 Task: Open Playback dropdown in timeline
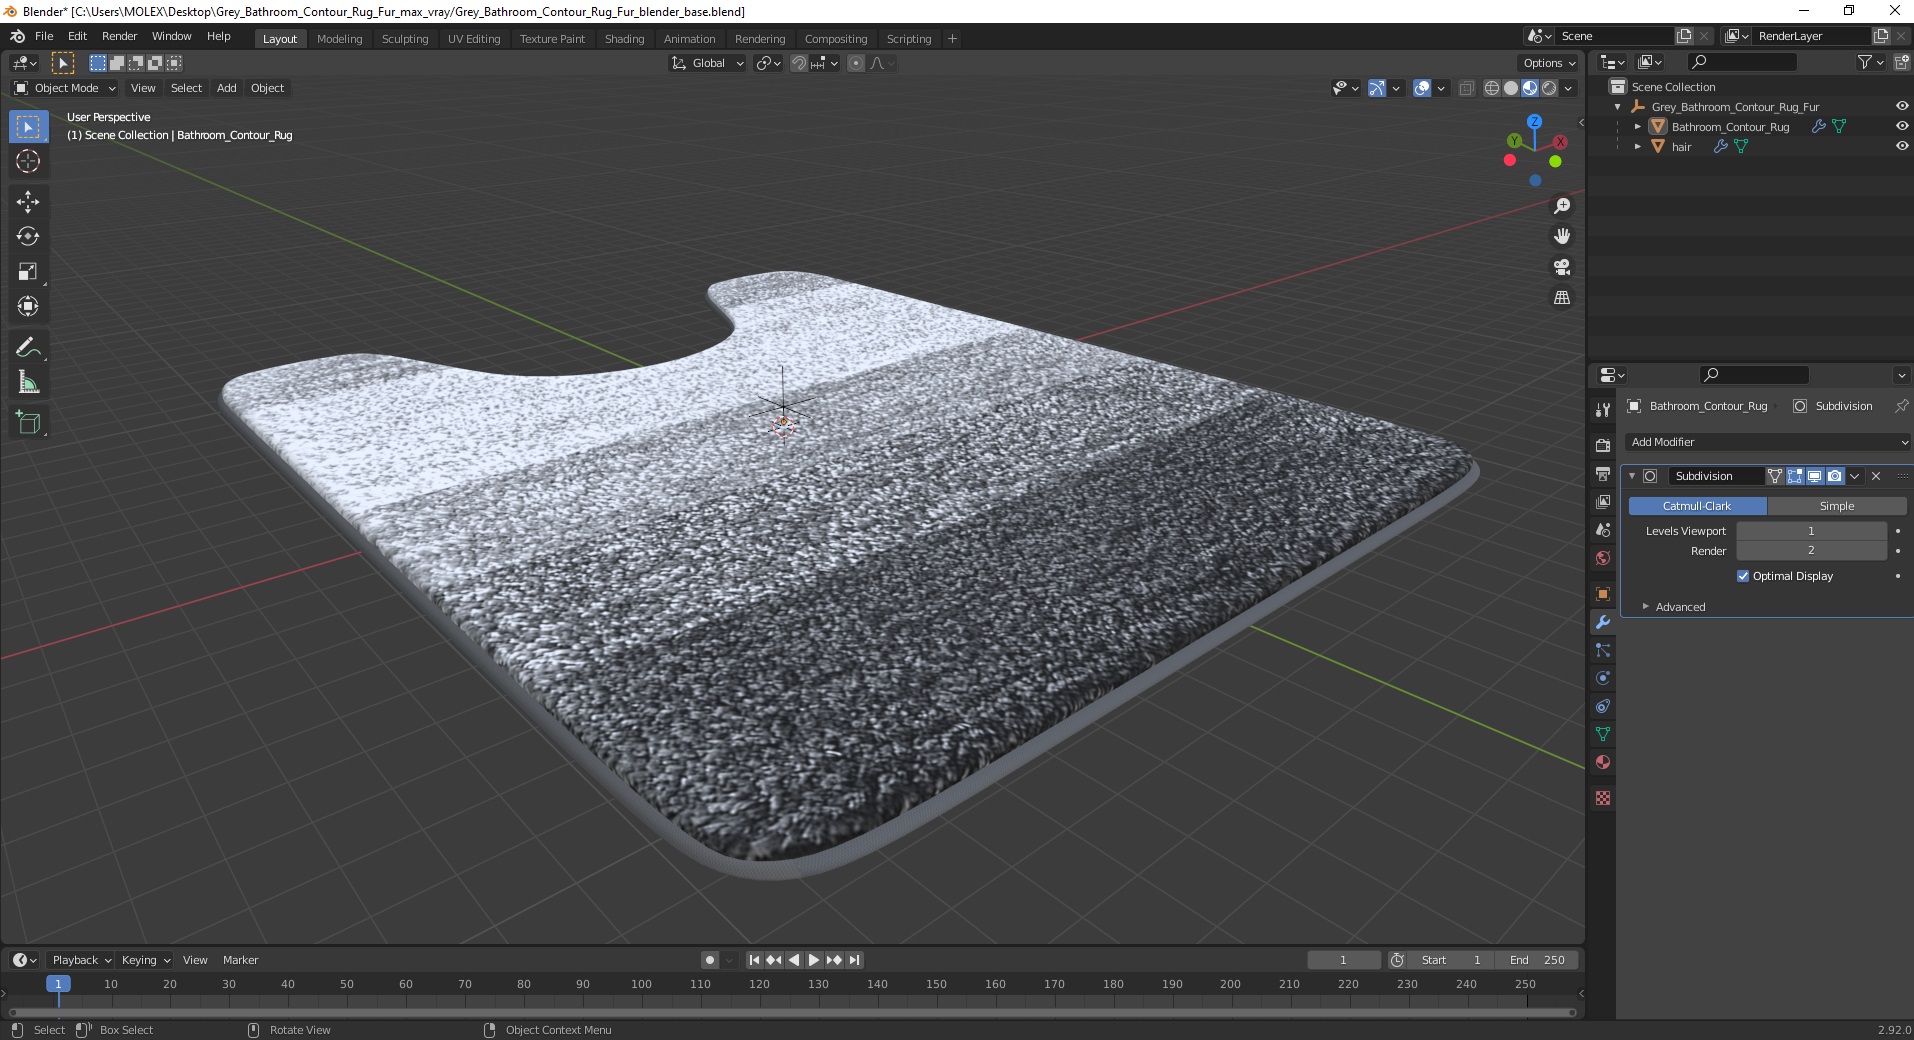(x=81, y=960)
